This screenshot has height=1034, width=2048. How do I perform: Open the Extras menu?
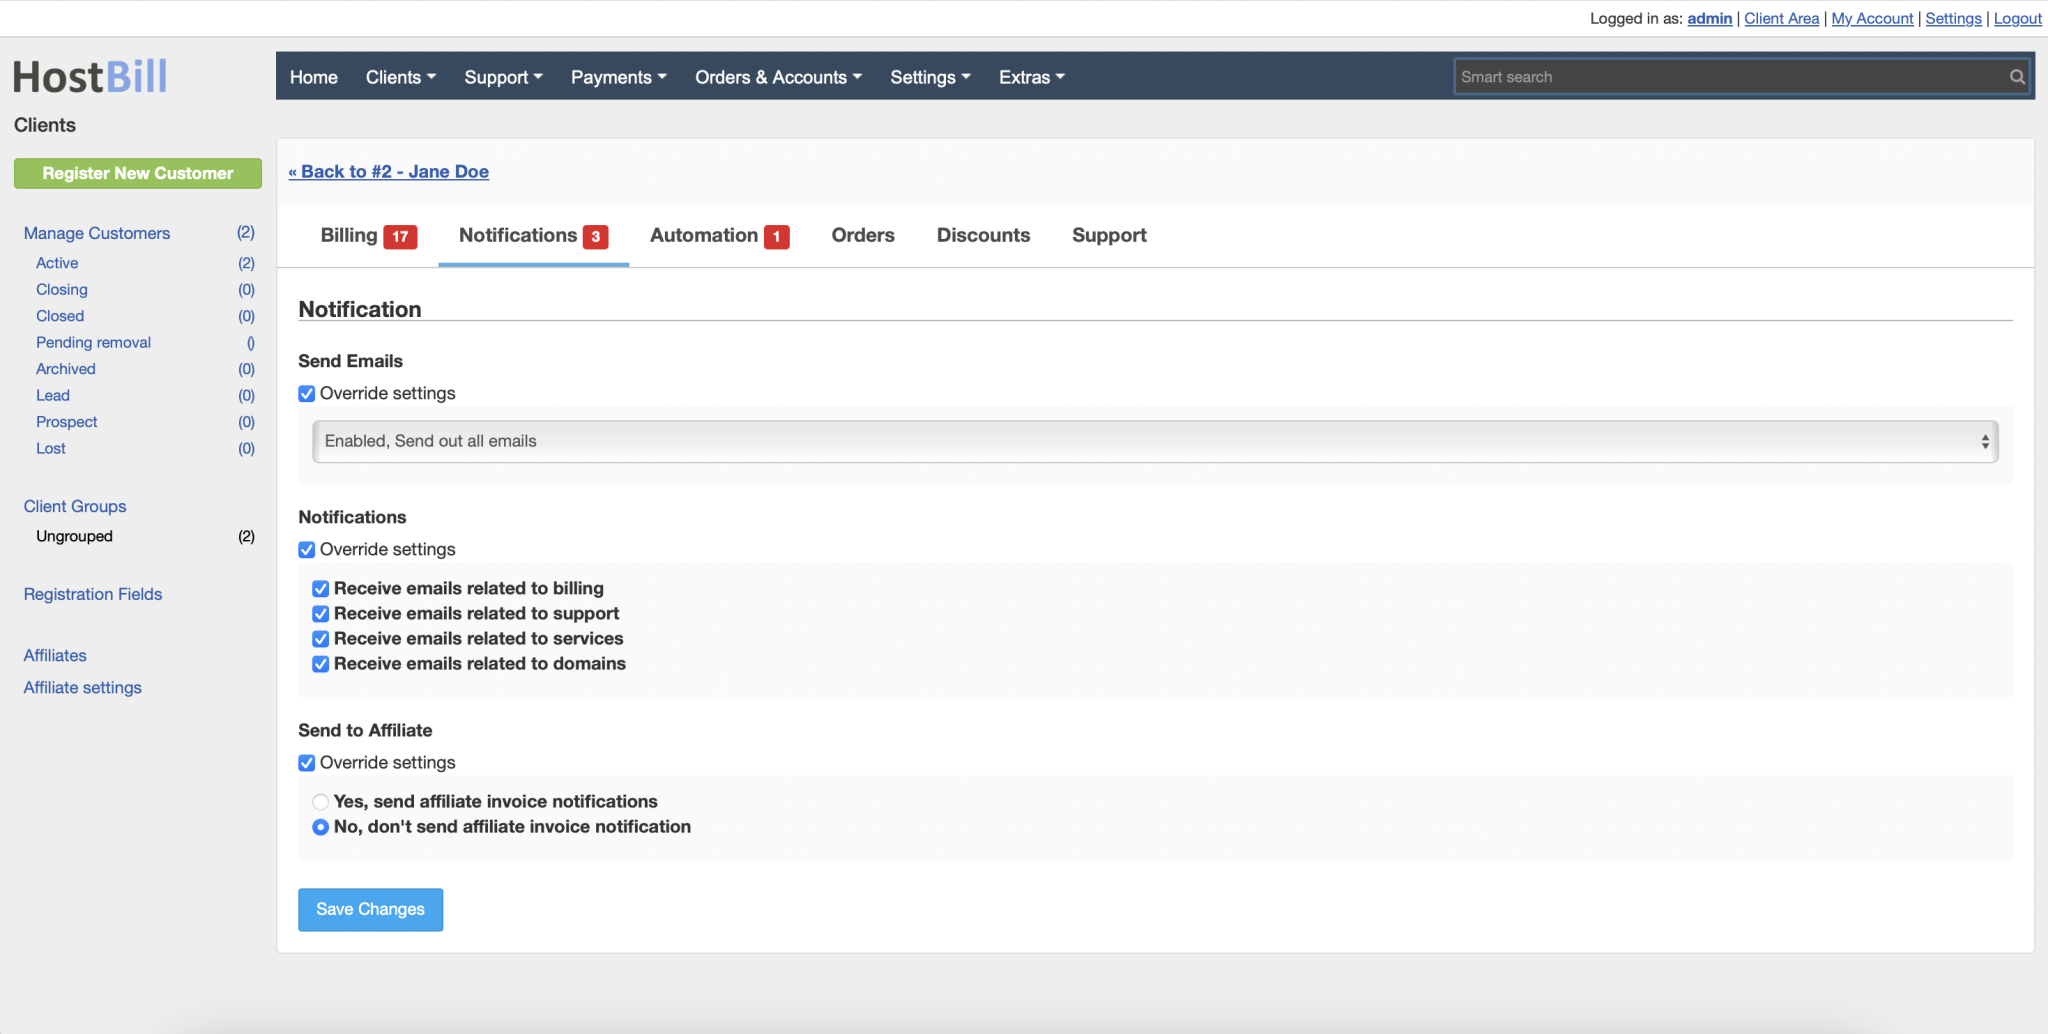tap(1030, 77)
